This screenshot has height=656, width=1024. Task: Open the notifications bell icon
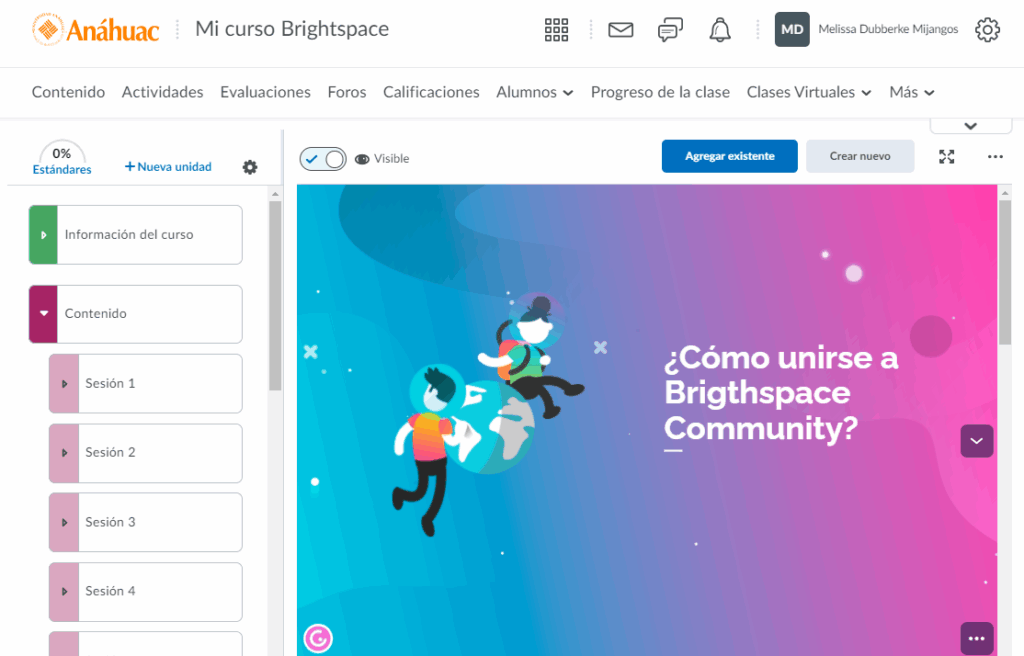720,30
